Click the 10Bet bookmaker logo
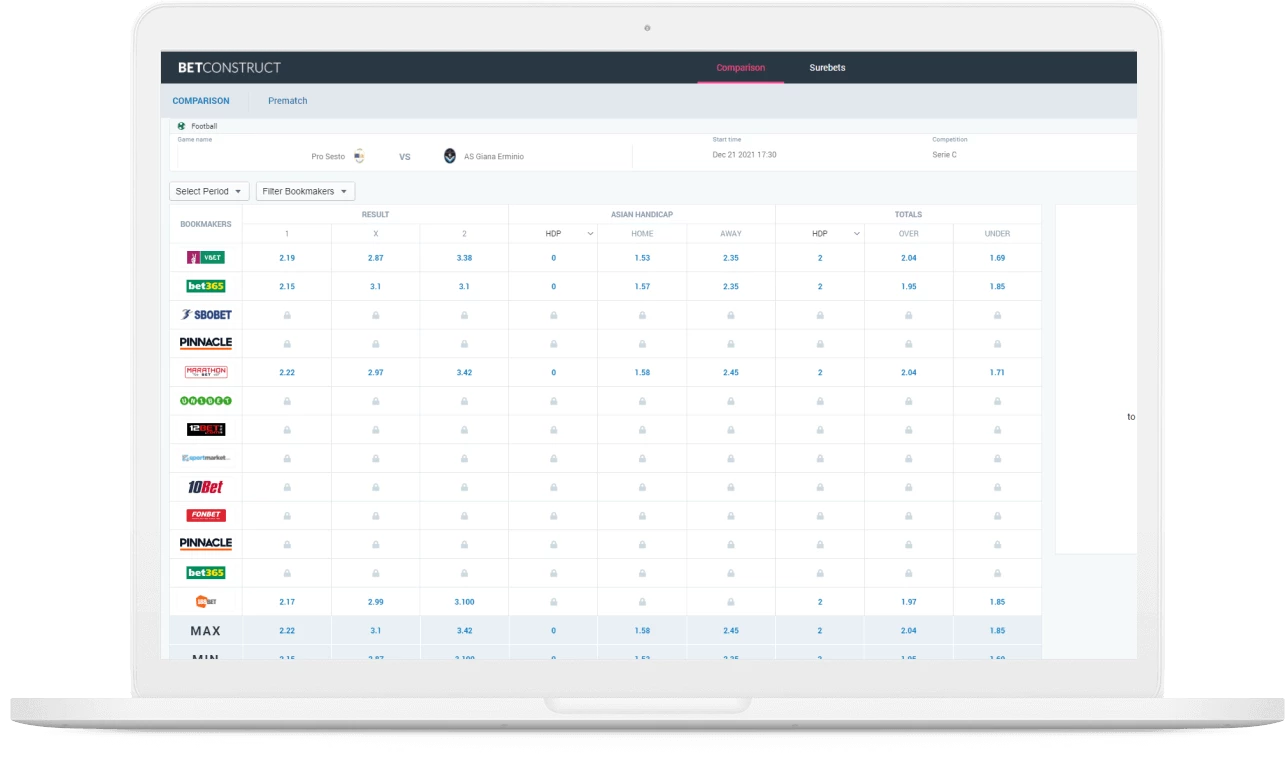Screen dimensions: 1285x768 [205, 485]
